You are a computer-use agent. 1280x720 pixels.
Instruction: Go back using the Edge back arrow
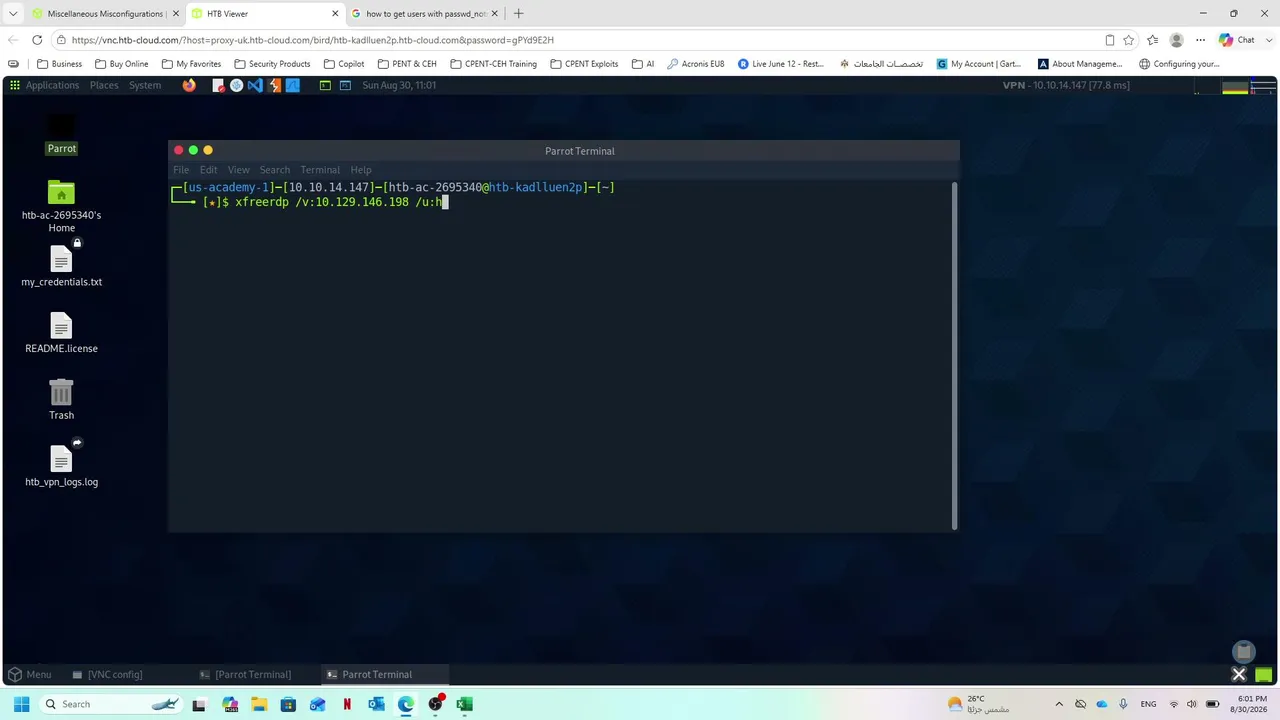pos(13,40)
